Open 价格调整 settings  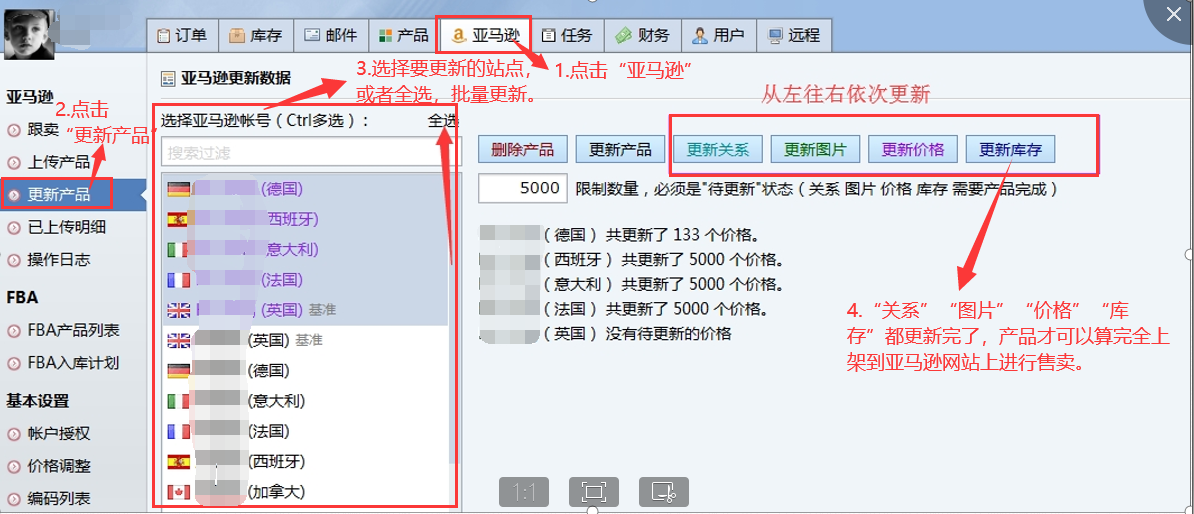click(59, 466)
